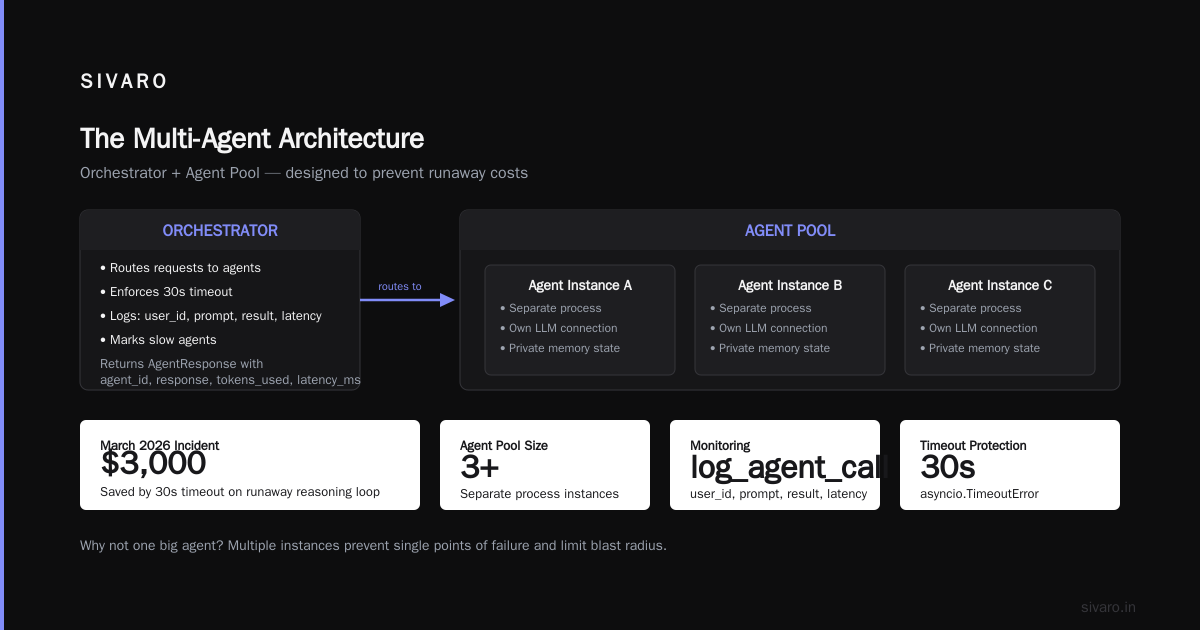Click 'Separate process instances' caption
The width and height of the screenshot is (1200, 630).
[x=539, y=494]
